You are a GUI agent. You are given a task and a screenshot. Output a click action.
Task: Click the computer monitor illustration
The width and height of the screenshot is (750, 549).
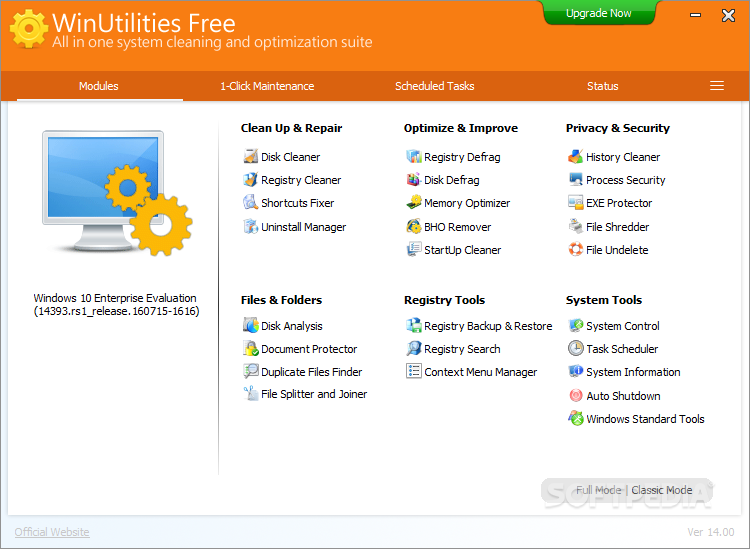pos(117,193)
